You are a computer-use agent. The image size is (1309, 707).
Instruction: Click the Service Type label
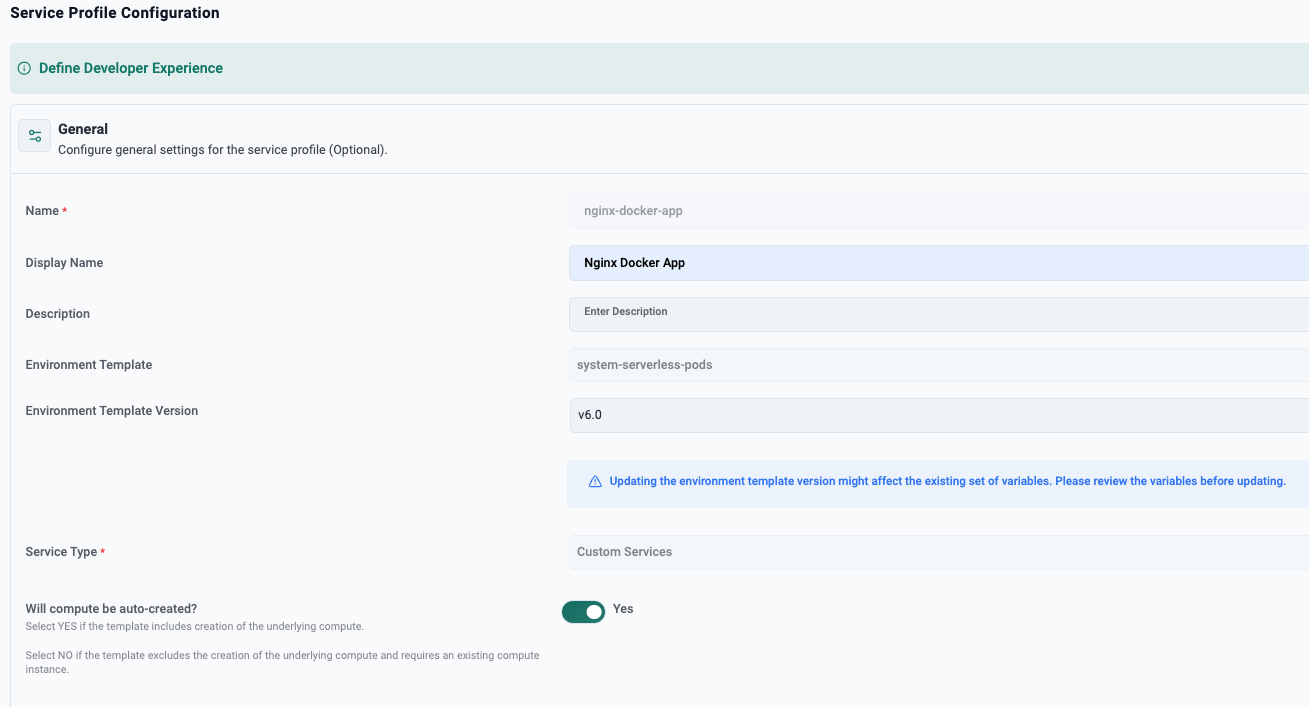tap(61, 552)
